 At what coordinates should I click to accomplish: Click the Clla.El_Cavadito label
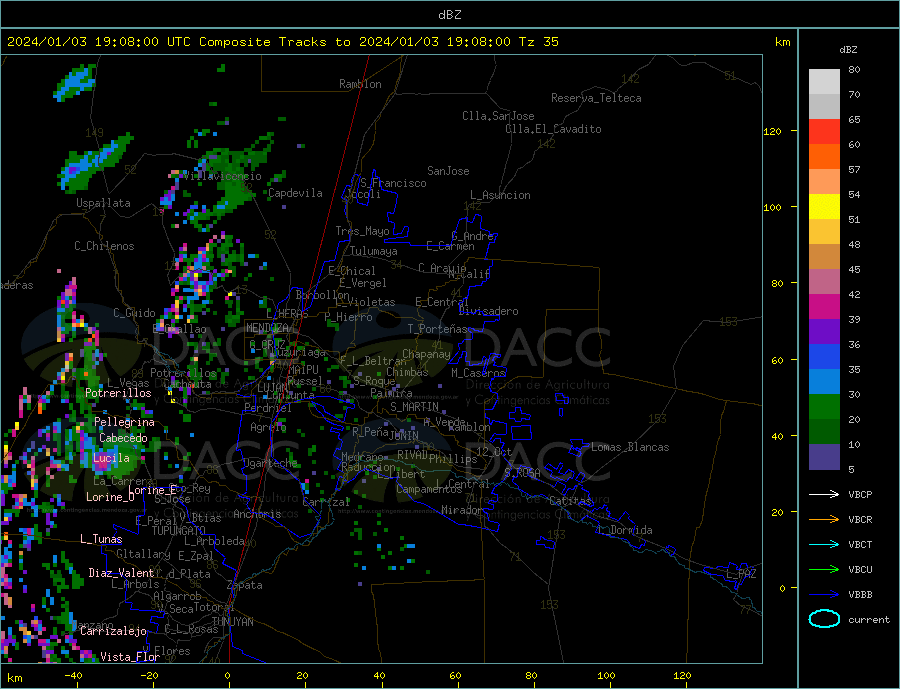pyautogui.click(x=553, y=129)
